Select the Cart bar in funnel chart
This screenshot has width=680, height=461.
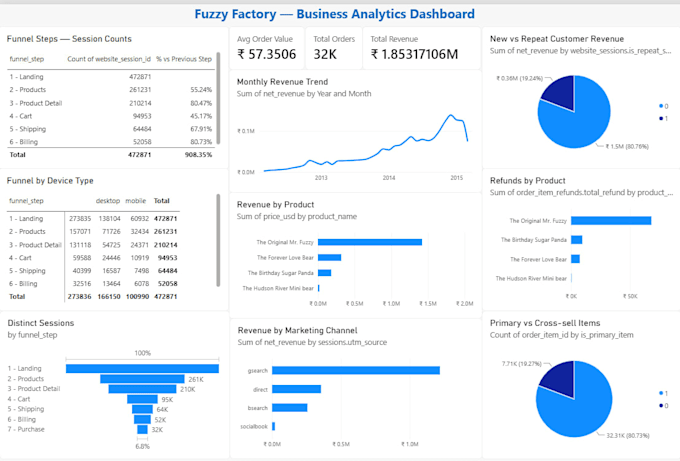pyautogui.click(x=142, y=399)
